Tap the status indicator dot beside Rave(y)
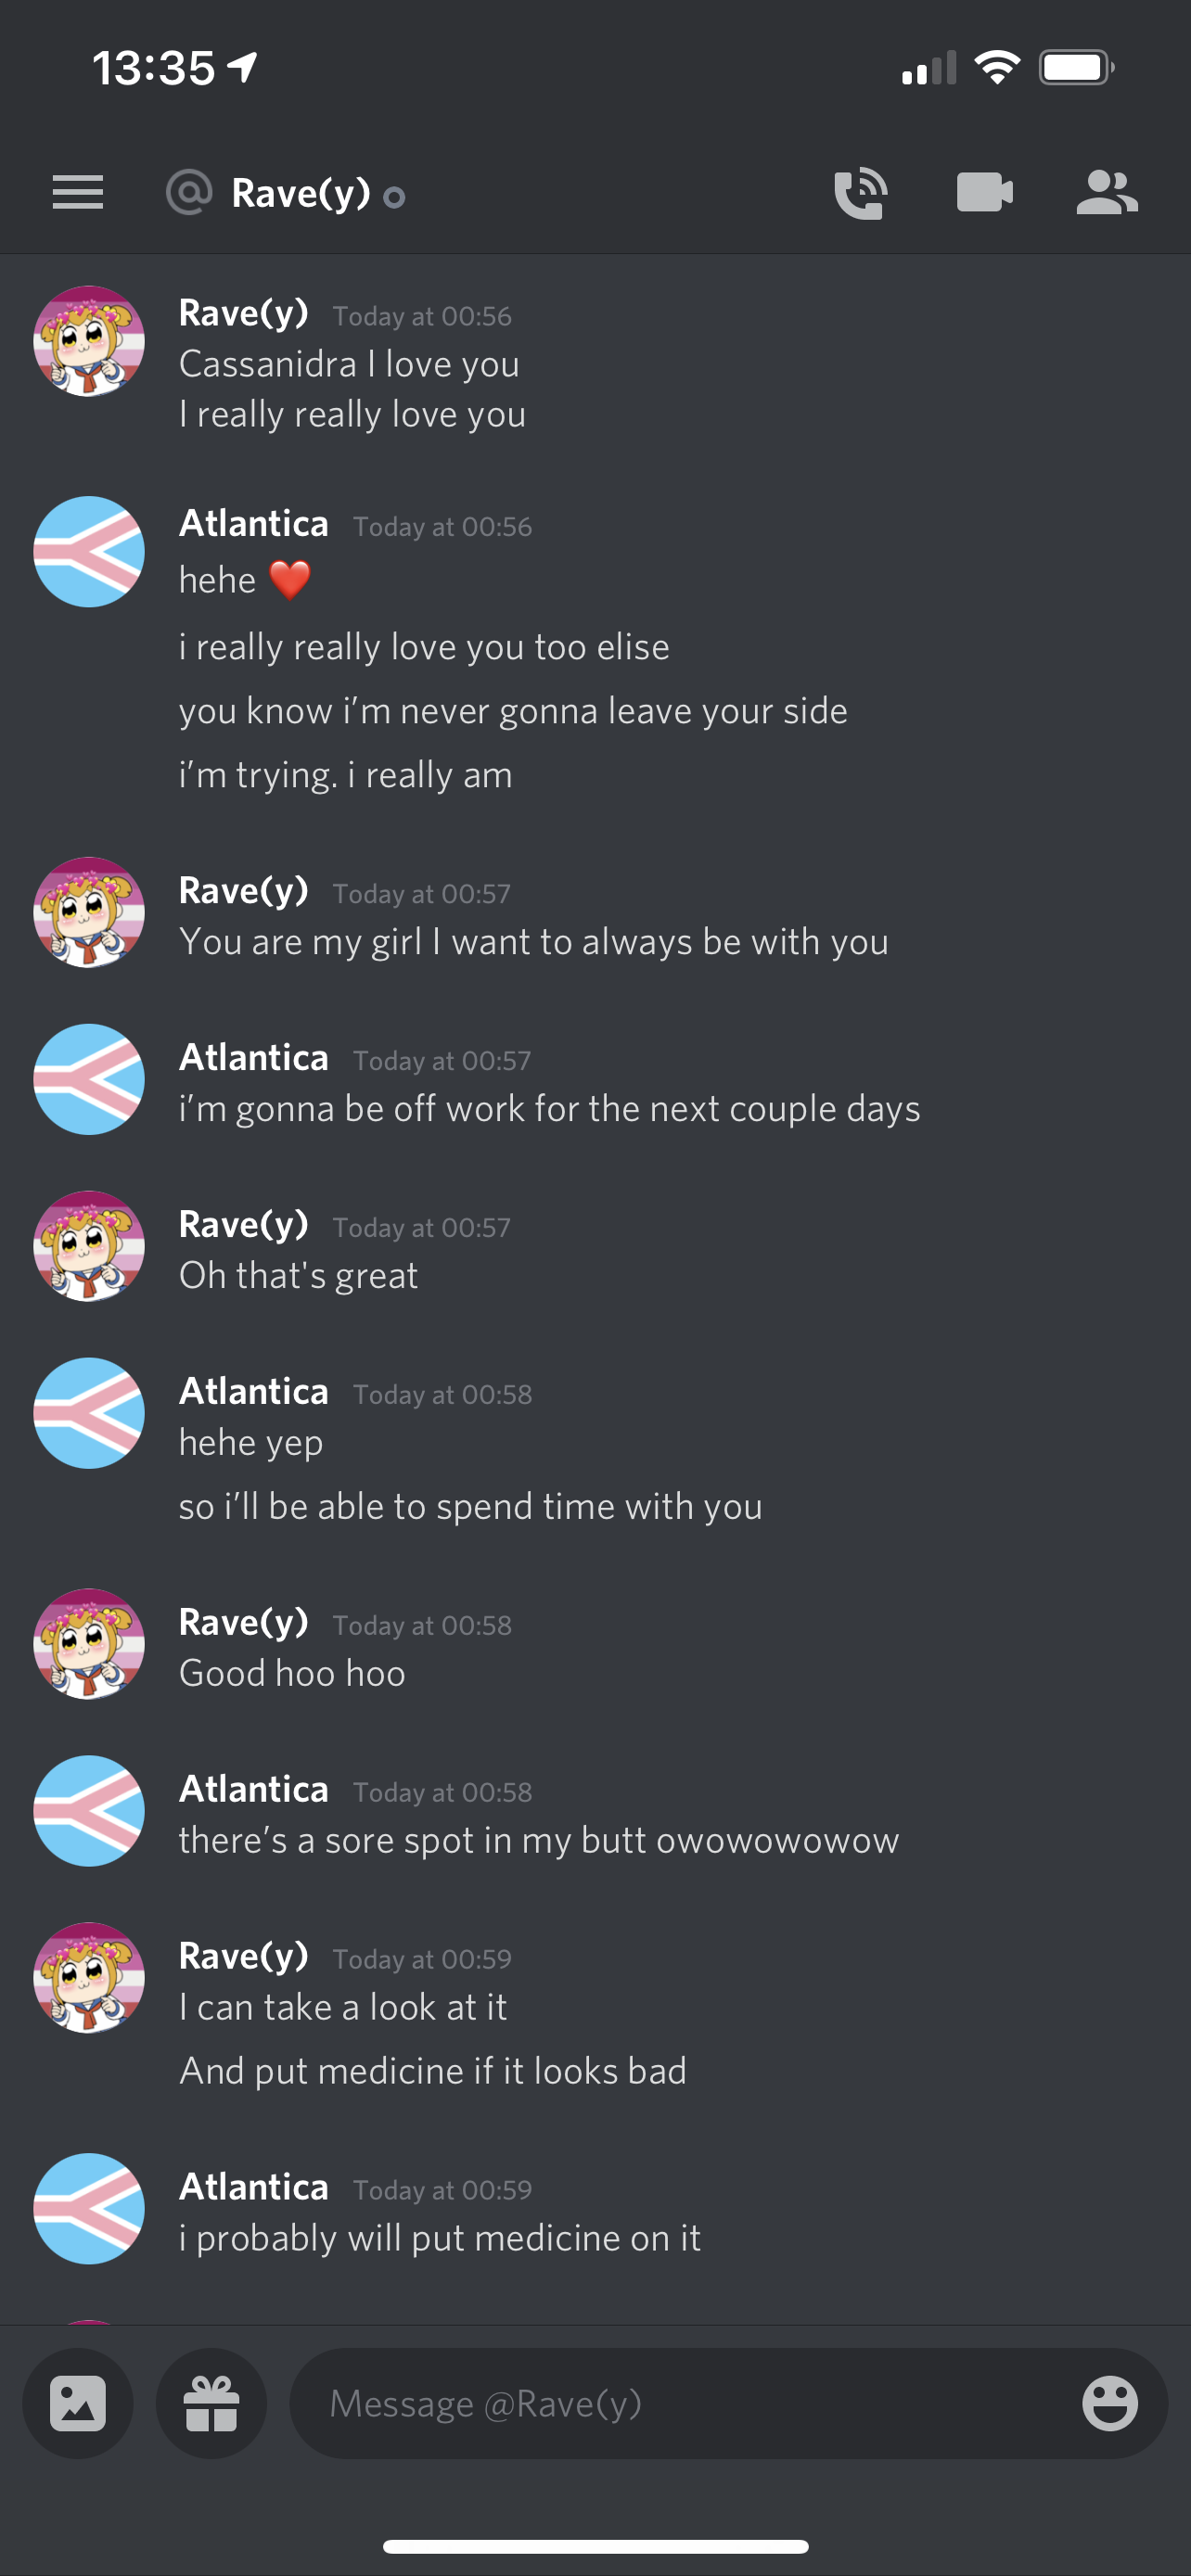The image size is (1191, 2576). [394, 198]
